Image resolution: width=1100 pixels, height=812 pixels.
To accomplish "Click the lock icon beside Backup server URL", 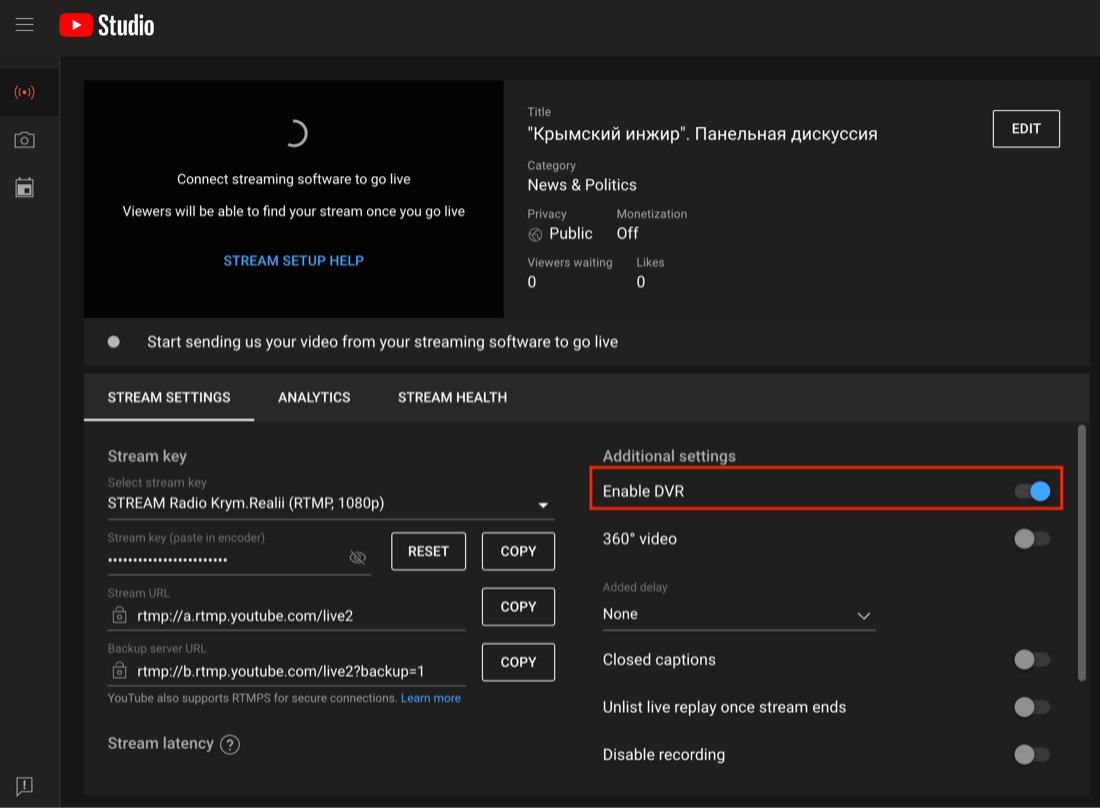I will tap(119, 671).
